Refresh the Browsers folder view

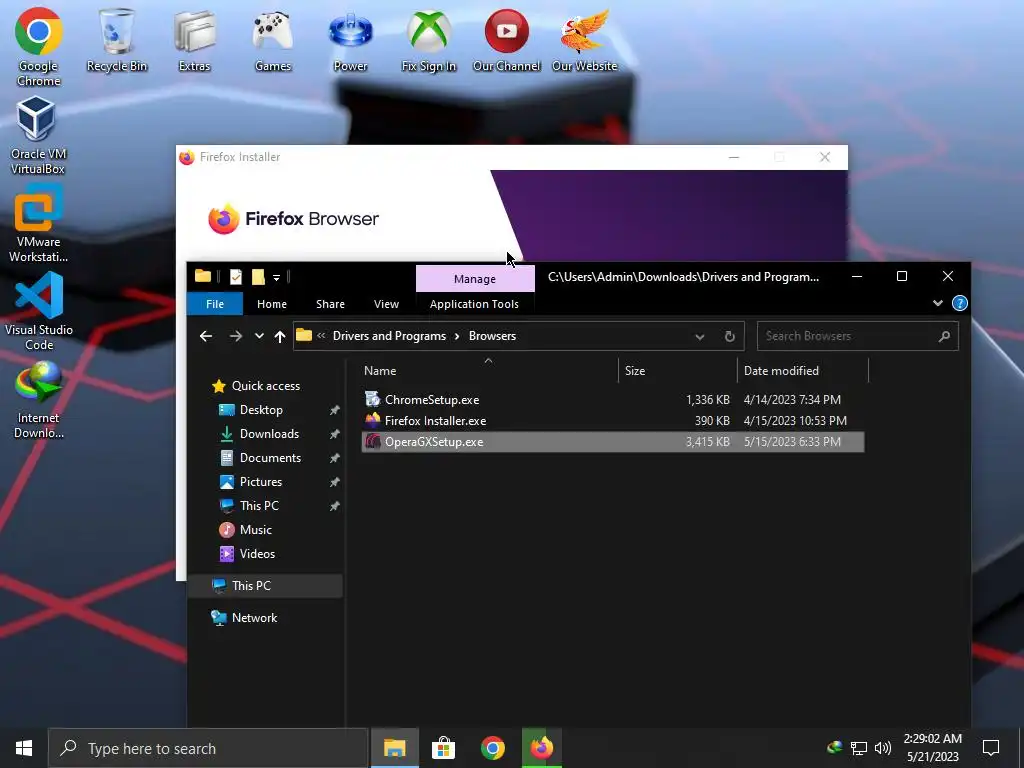[729, 336]
